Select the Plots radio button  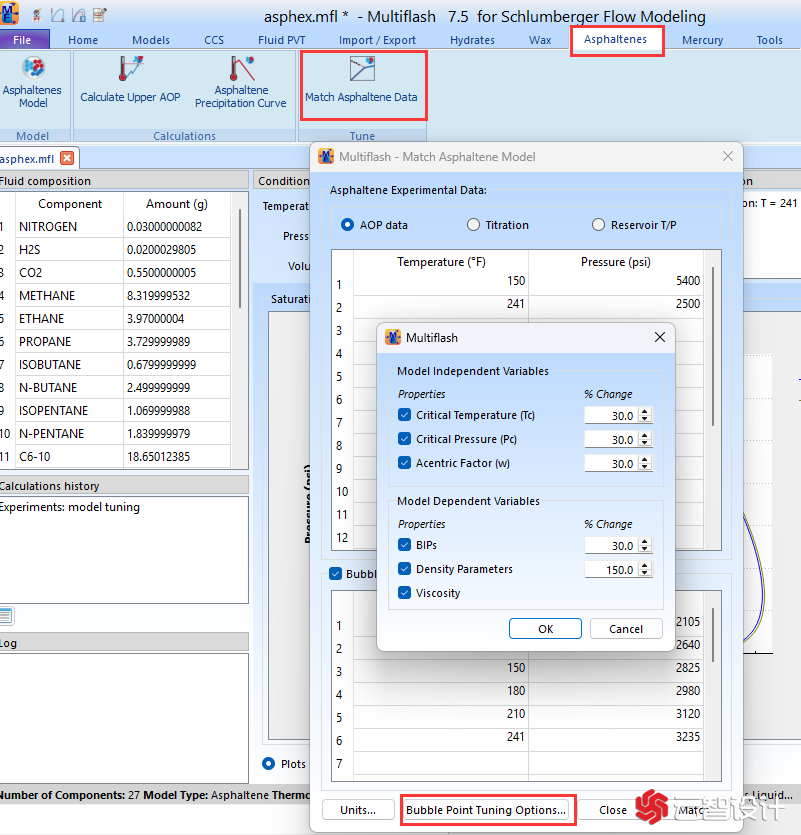click(x=268, y=764)
